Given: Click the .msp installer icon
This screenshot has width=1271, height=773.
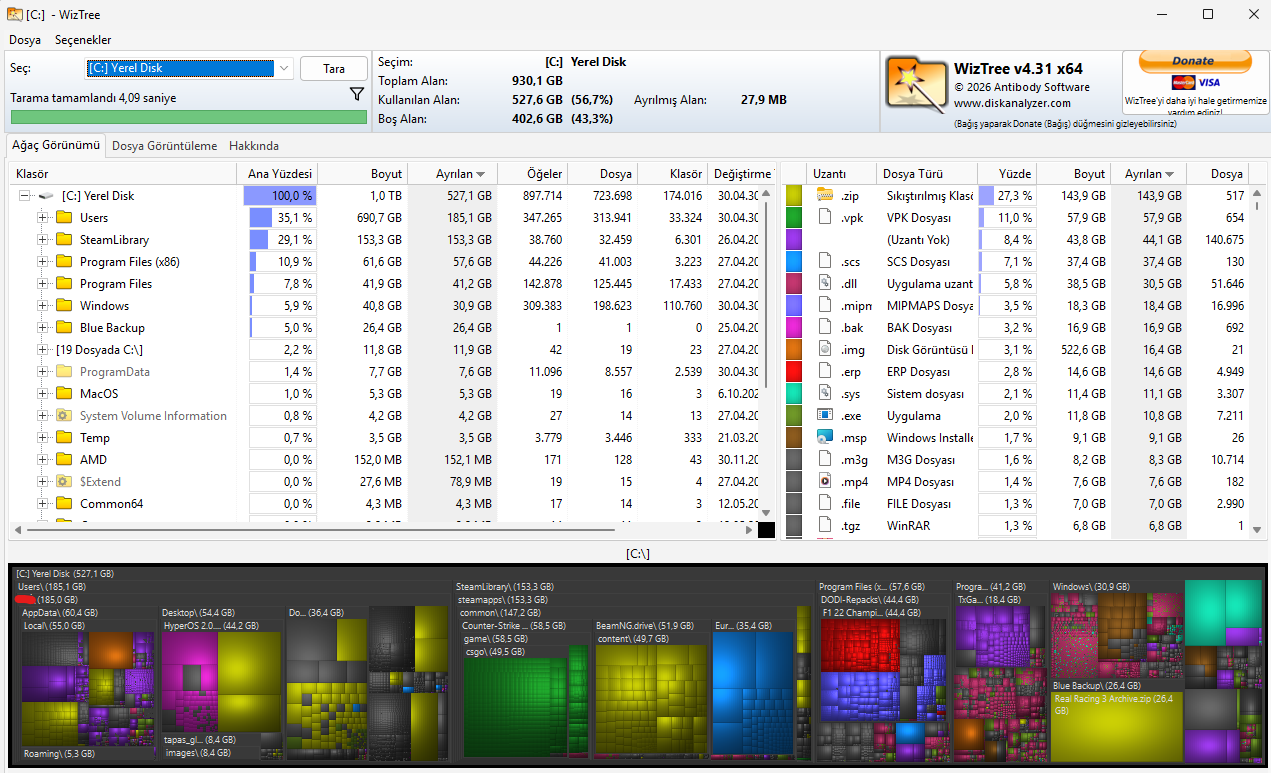Looking at the screenshot, I should pyautogui.click(x=825, y=438).
